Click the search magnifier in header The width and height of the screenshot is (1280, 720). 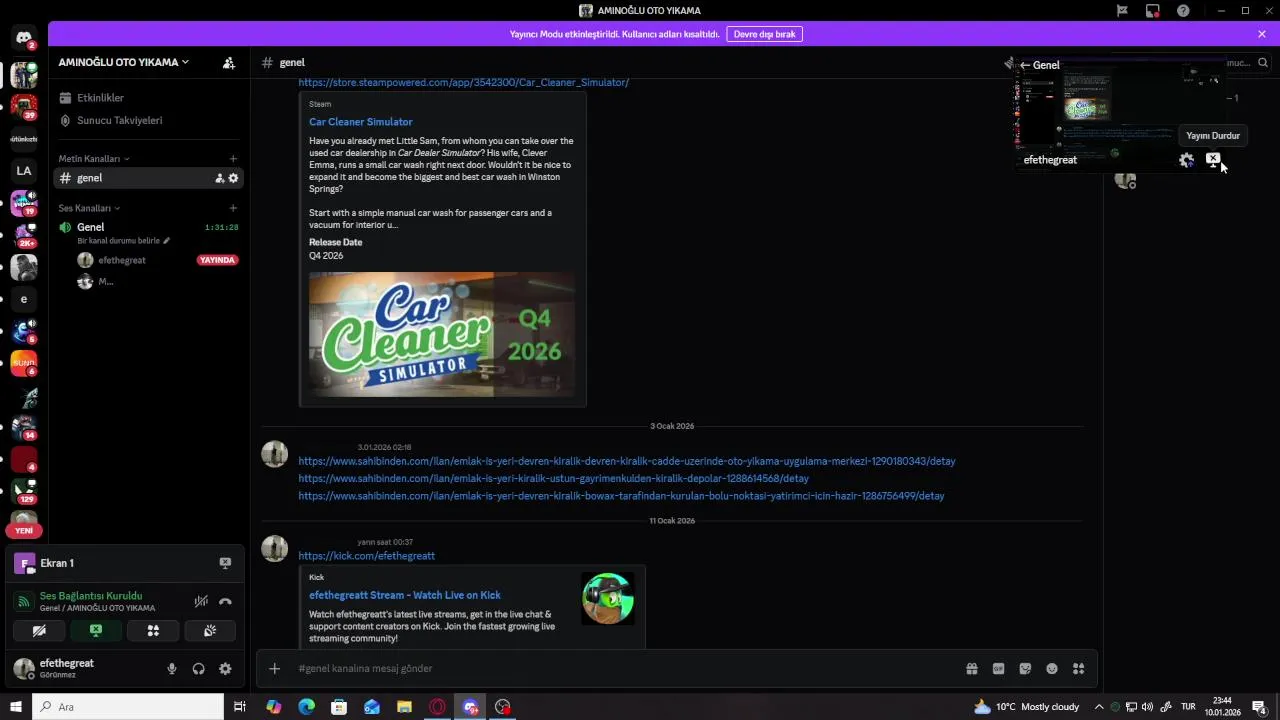(x=1263, y=62)
